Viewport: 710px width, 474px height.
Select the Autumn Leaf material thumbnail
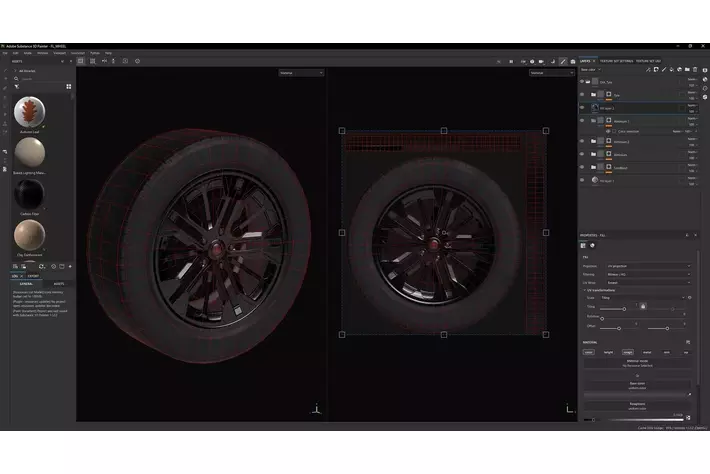point(29,114)
